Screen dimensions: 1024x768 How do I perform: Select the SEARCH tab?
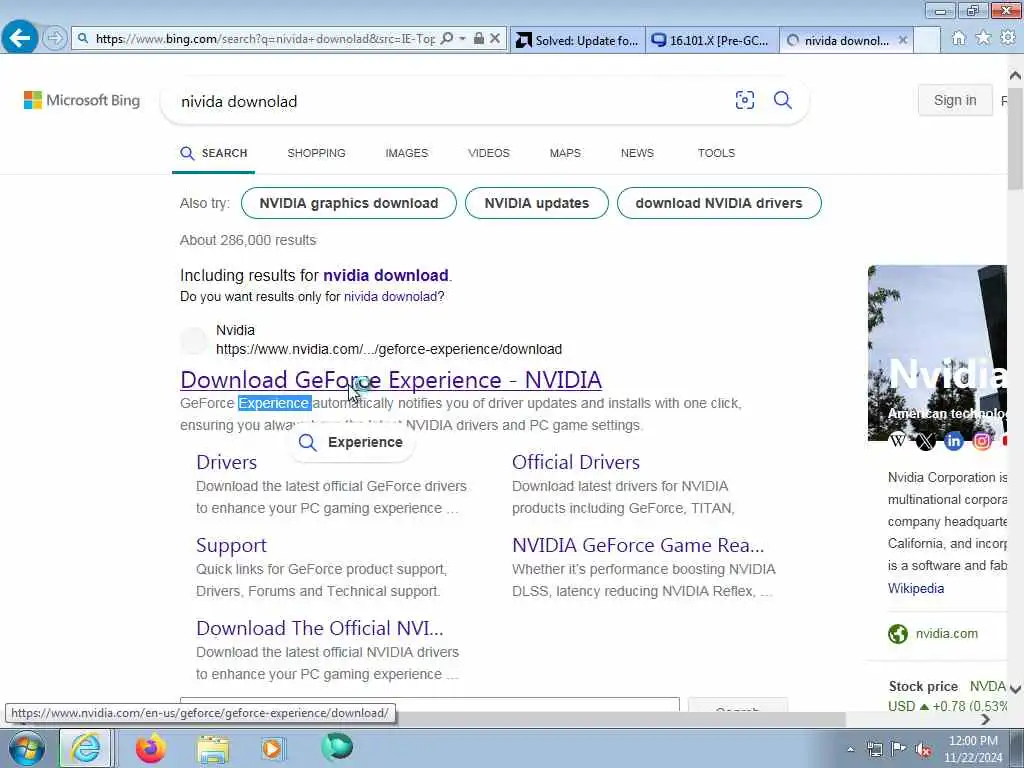tap(214, 153)
